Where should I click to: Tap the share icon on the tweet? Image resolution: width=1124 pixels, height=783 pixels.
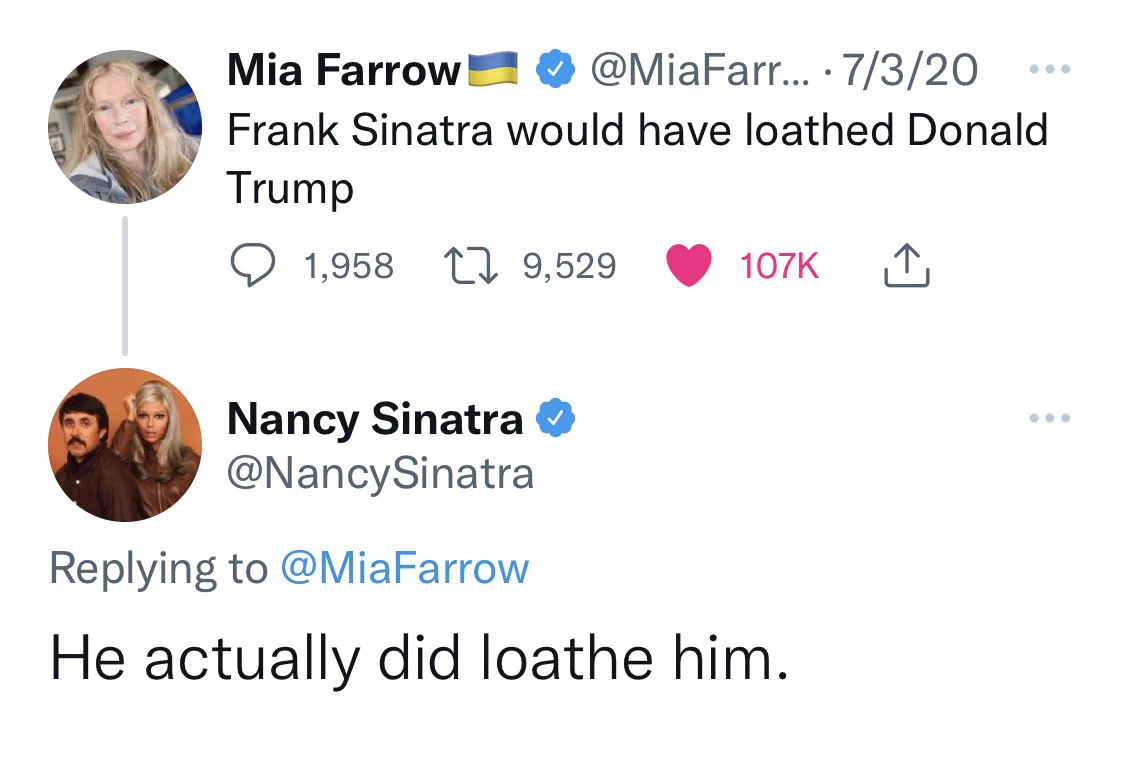tap(907, 265)
